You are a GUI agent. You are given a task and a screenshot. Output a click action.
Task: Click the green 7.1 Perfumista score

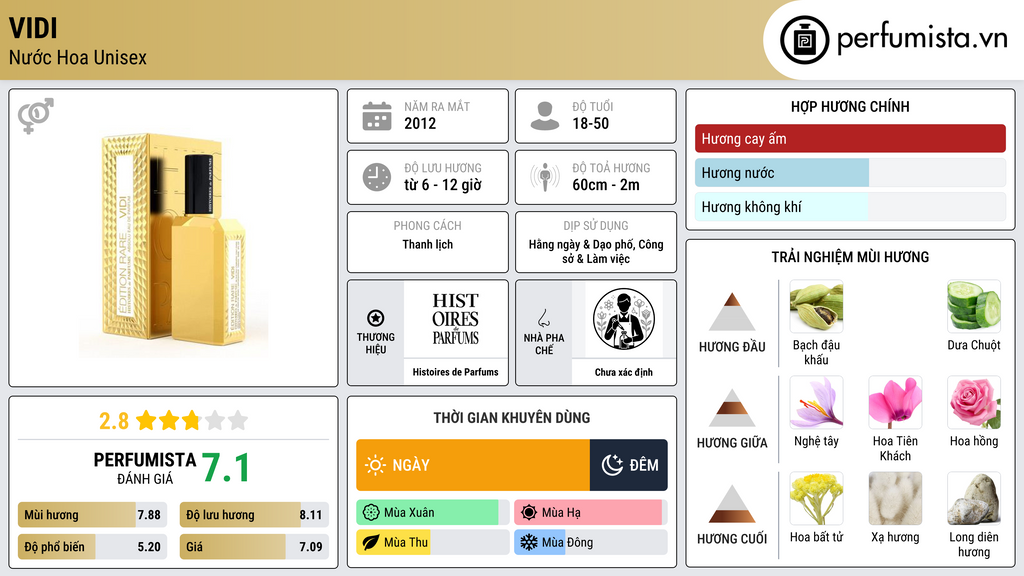coord(225,468)
